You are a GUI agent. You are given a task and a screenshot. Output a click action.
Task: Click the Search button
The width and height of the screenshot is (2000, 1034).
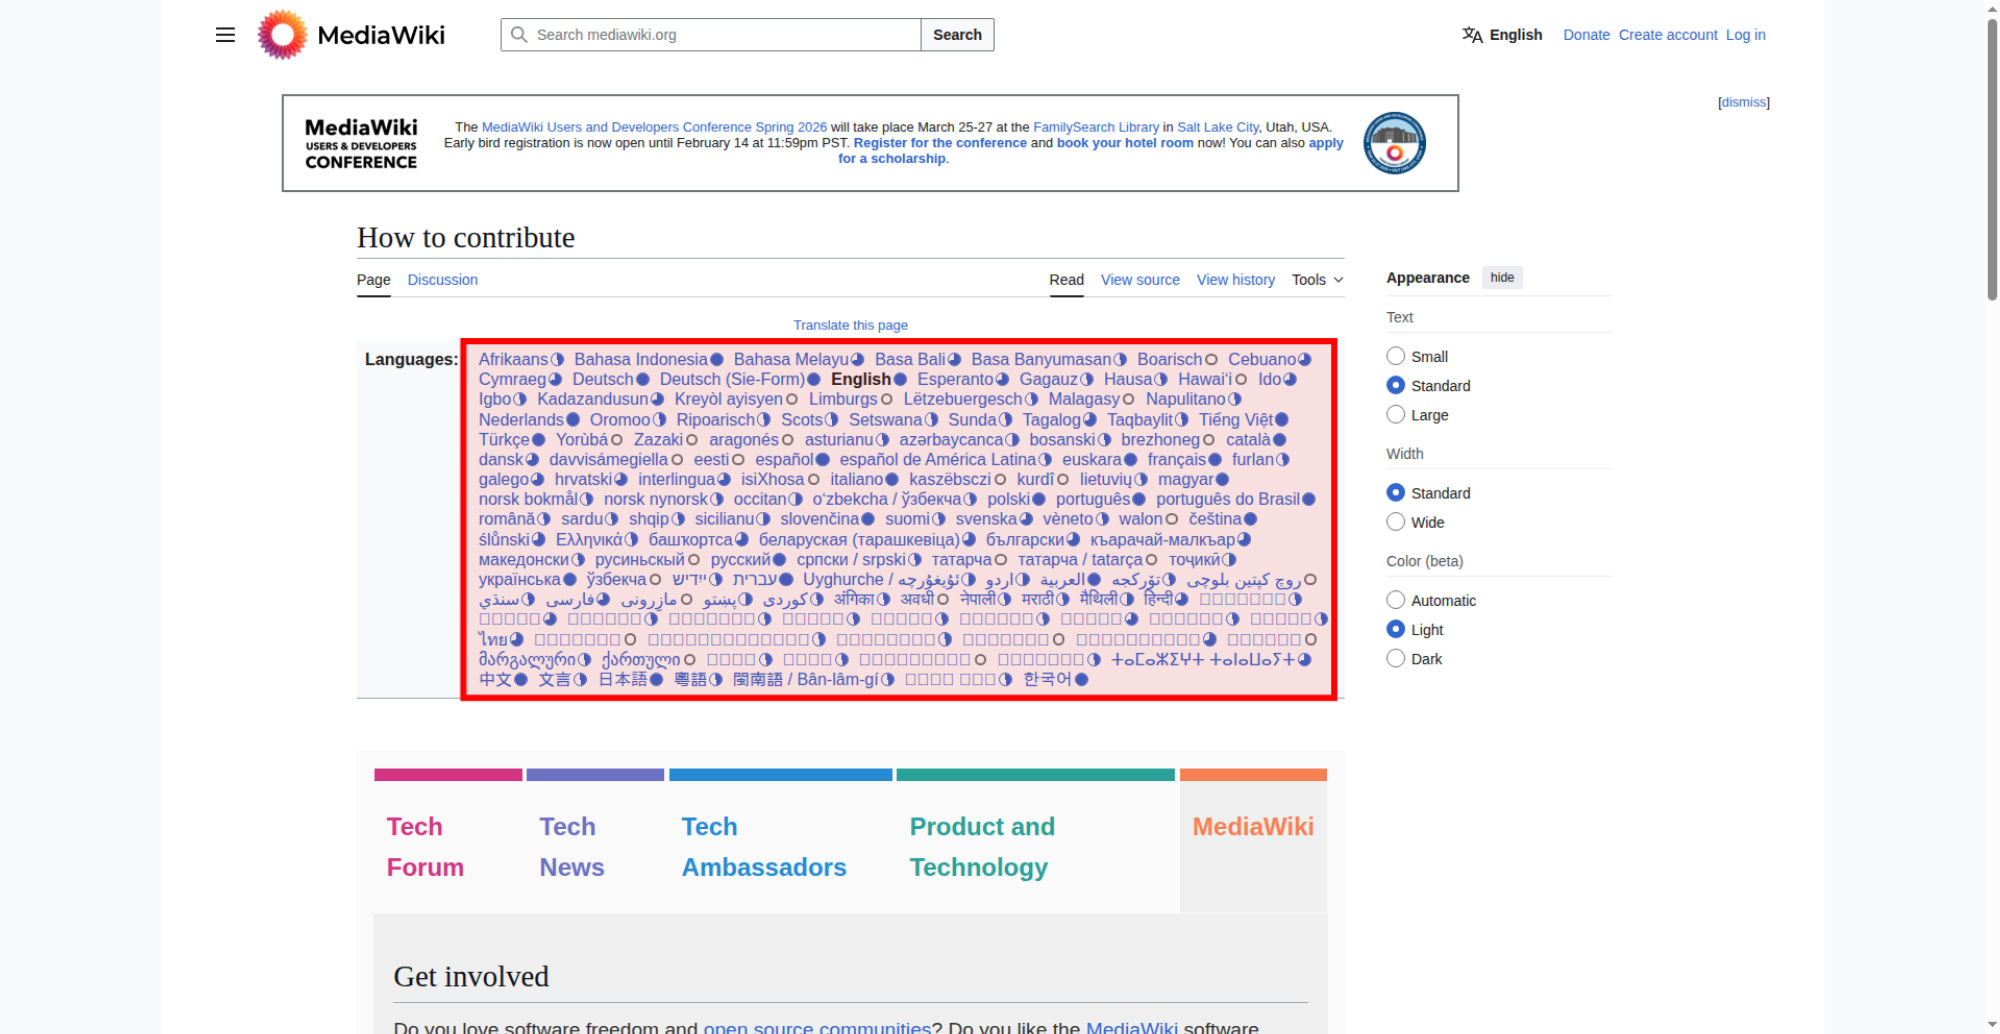(x=957, y=35)
